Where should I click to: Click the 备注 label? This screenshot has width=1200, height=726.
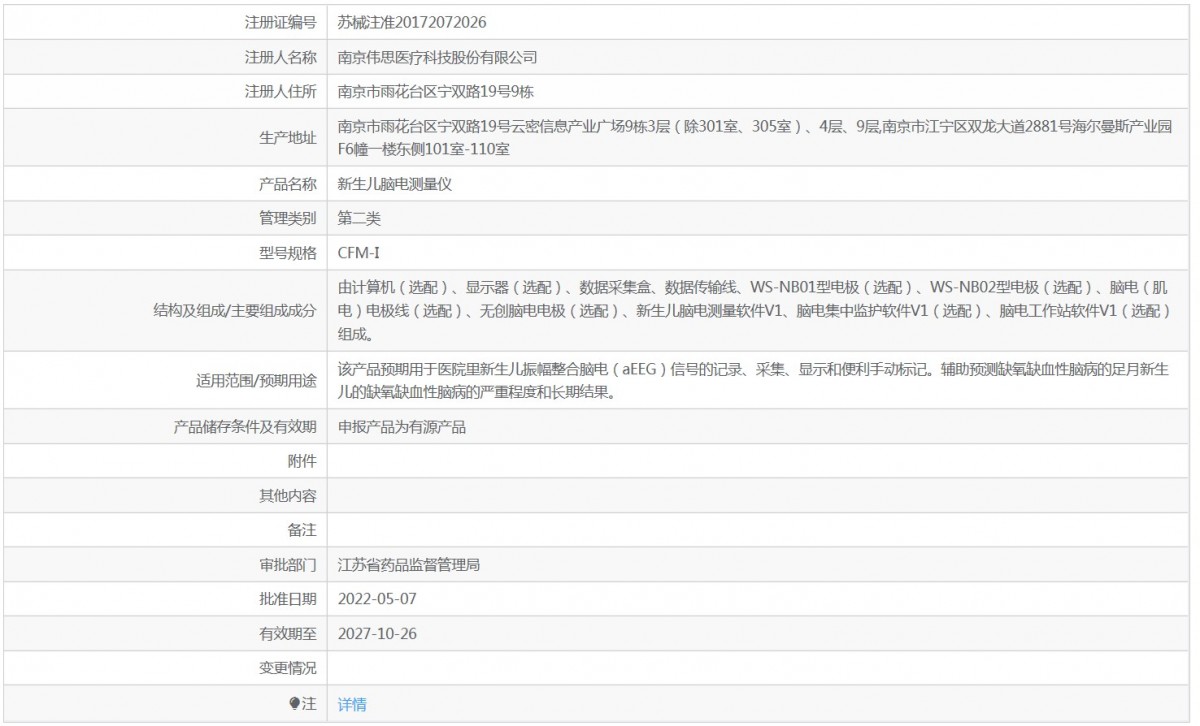[302, 530]
